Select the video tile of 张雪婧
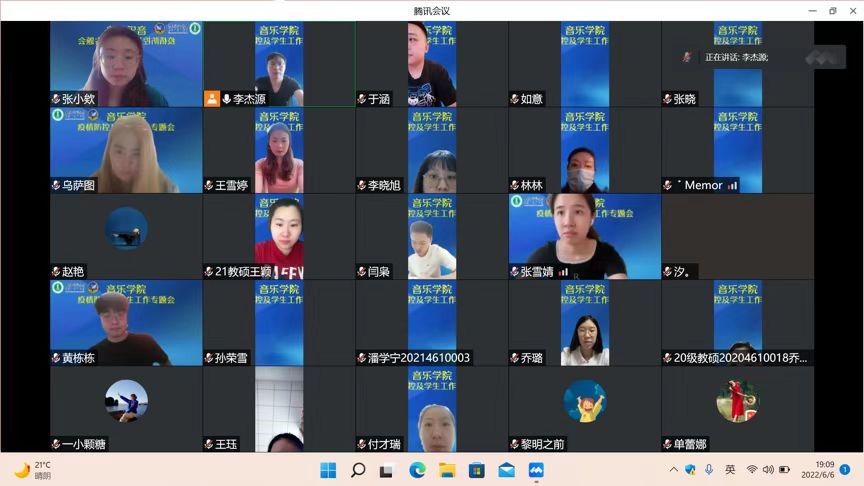This screenshot has height=486, width=864. [x=584, y=236]
